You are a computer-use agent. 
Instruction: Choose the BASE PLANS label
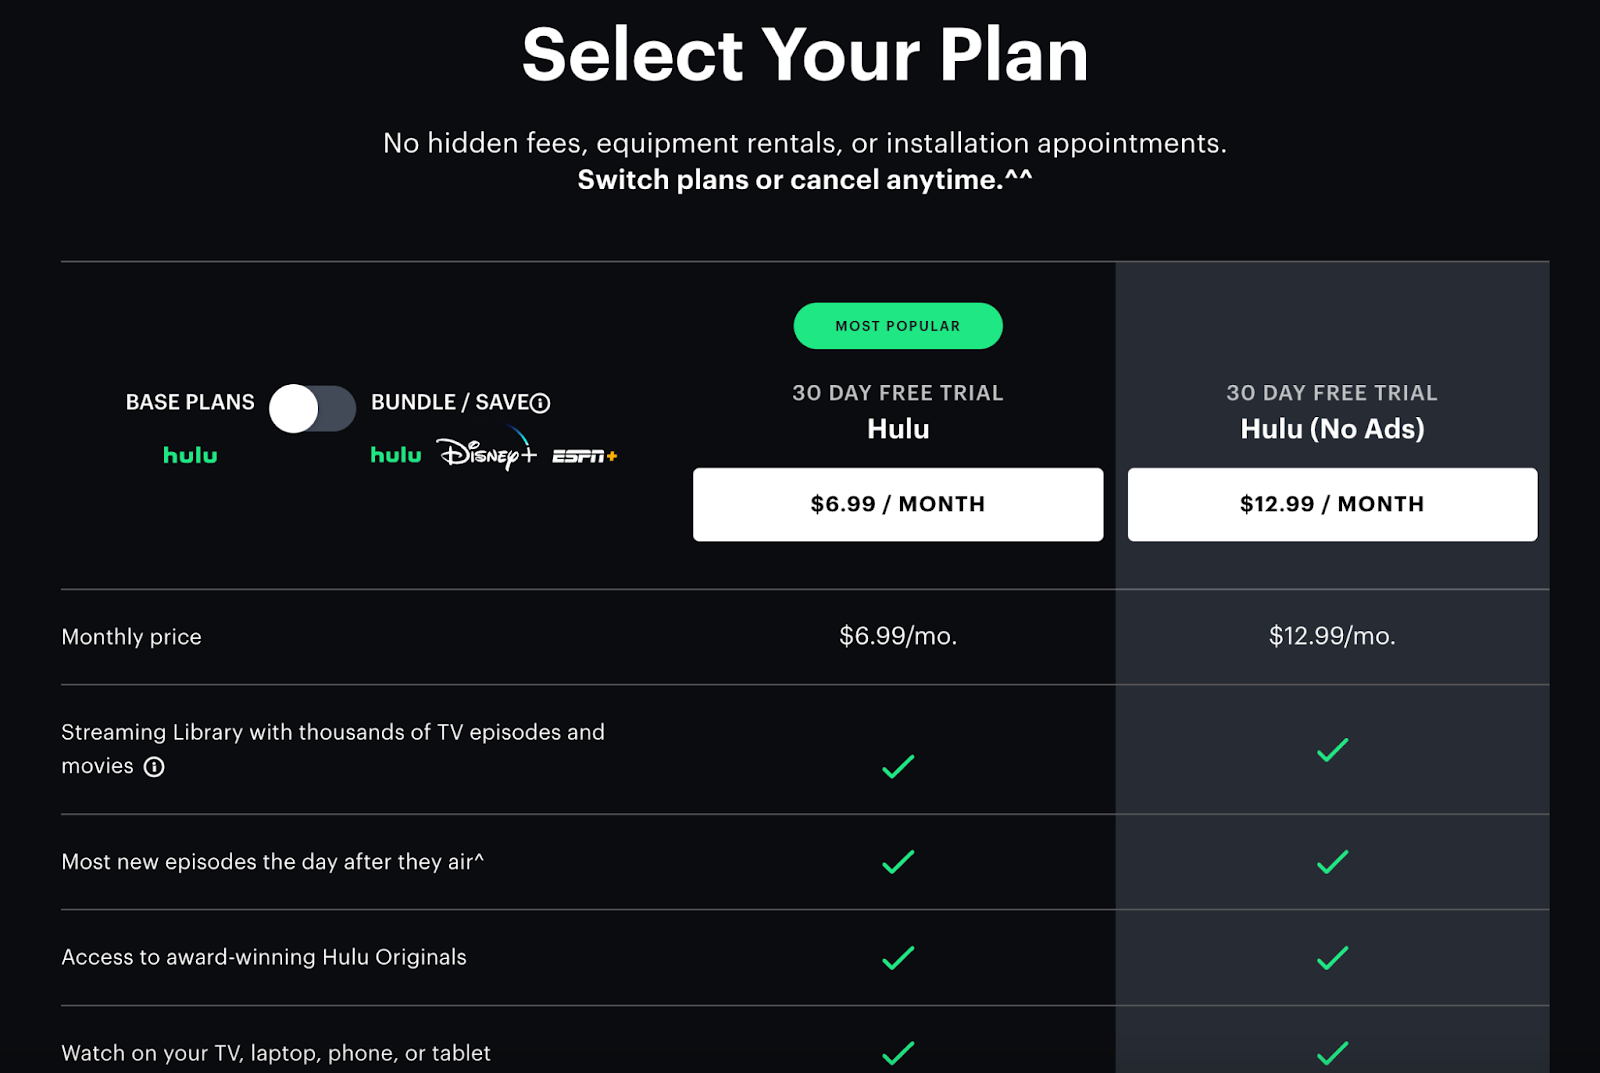pos(190,402)
